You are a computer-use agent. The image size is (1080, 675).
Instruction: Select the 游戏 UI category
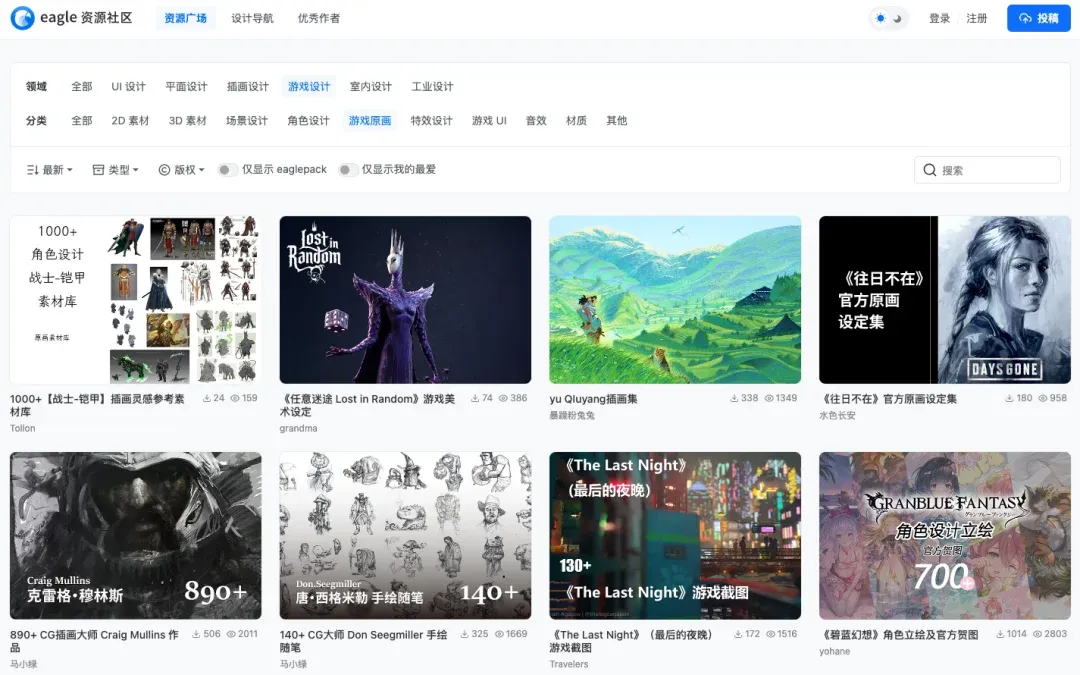489,121
